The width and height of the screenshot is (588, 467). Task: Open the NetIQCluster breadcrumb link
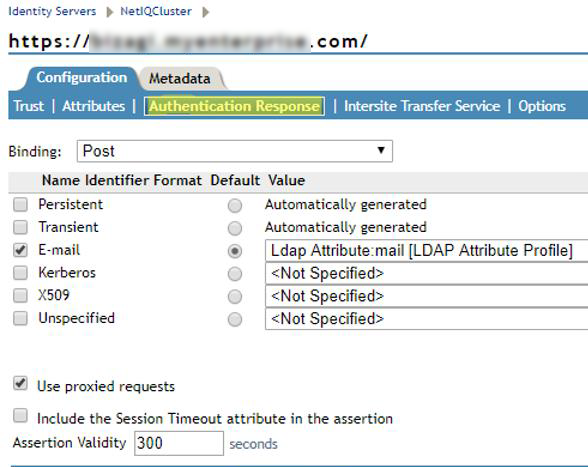[156, 11]
